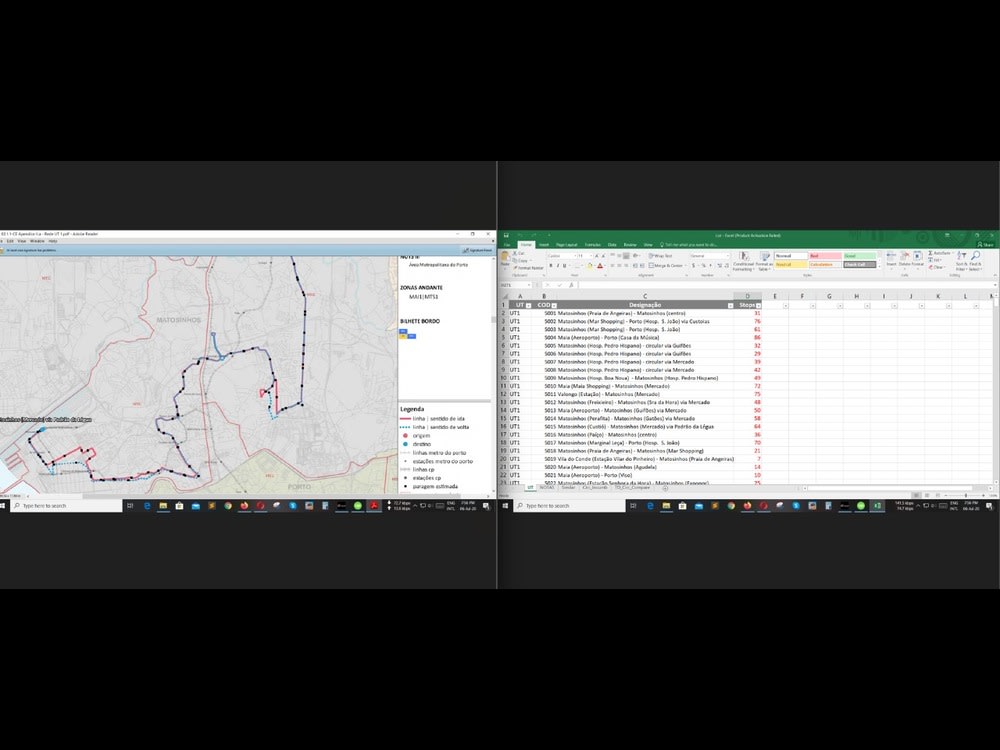Viewport: 1000px width, 750px height.
Task: Open the filter dropdown in column E
Action: 785,305
